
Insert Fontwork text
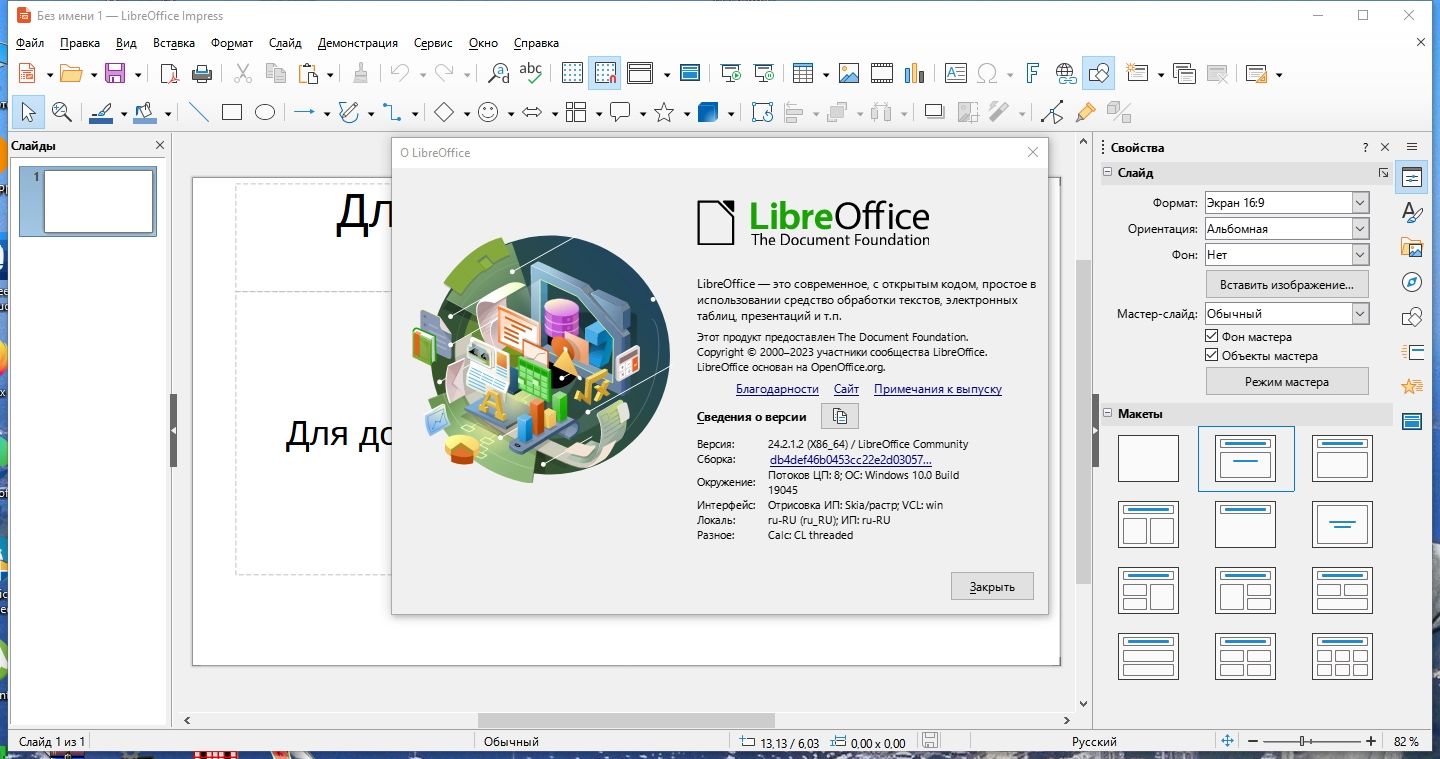point(1031,73)
